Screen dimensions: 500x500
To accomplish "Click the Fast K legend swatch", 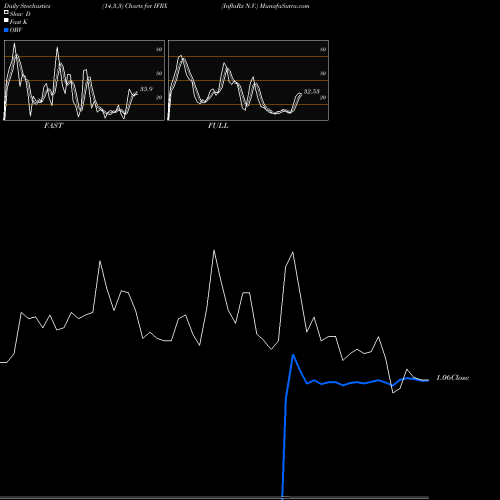I will pyautogui.click(x=6, y=21).
